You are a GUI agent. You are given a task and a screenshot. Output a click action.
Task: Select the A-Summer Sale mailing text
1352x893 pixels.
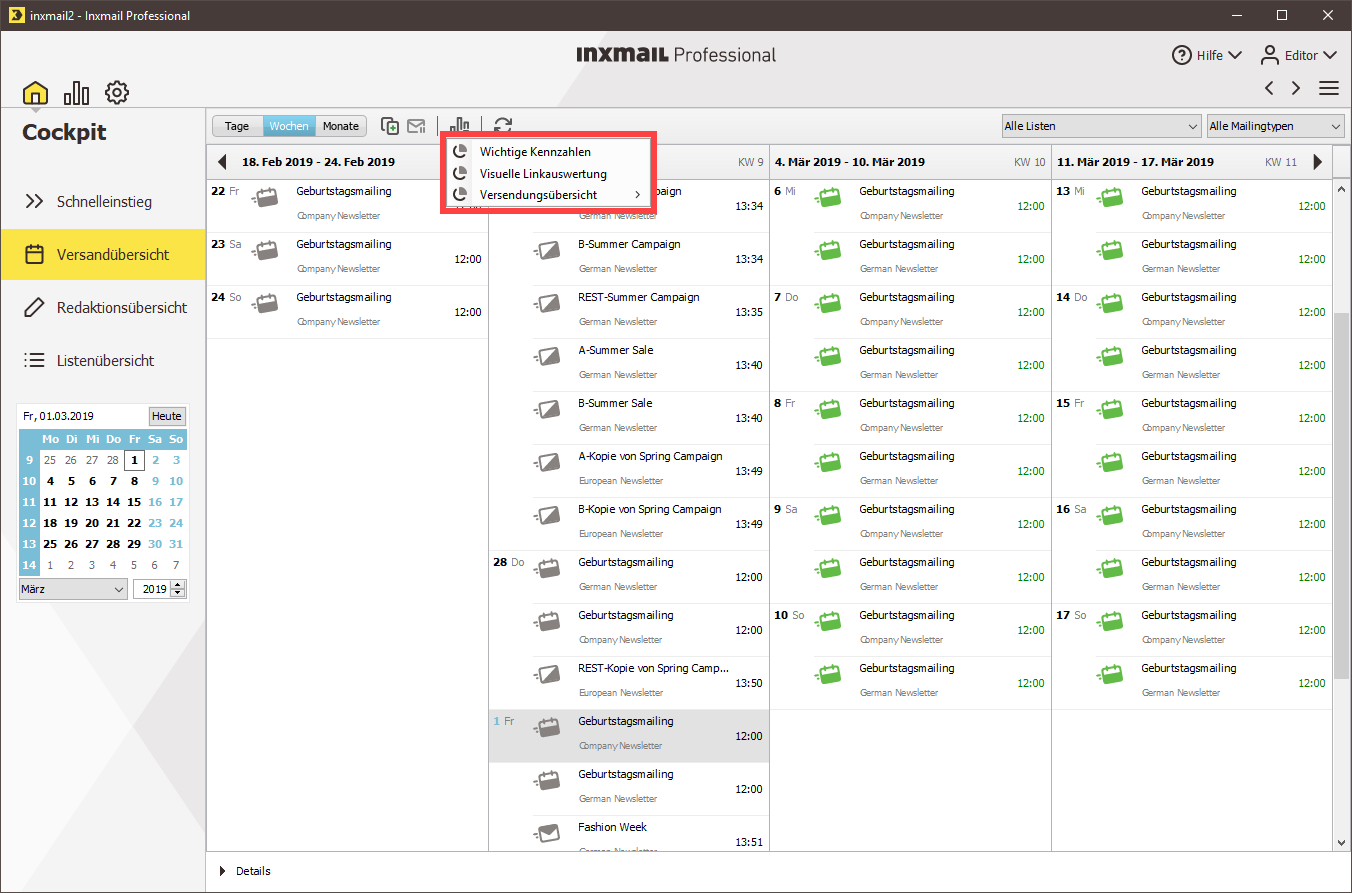pos(615,350)
